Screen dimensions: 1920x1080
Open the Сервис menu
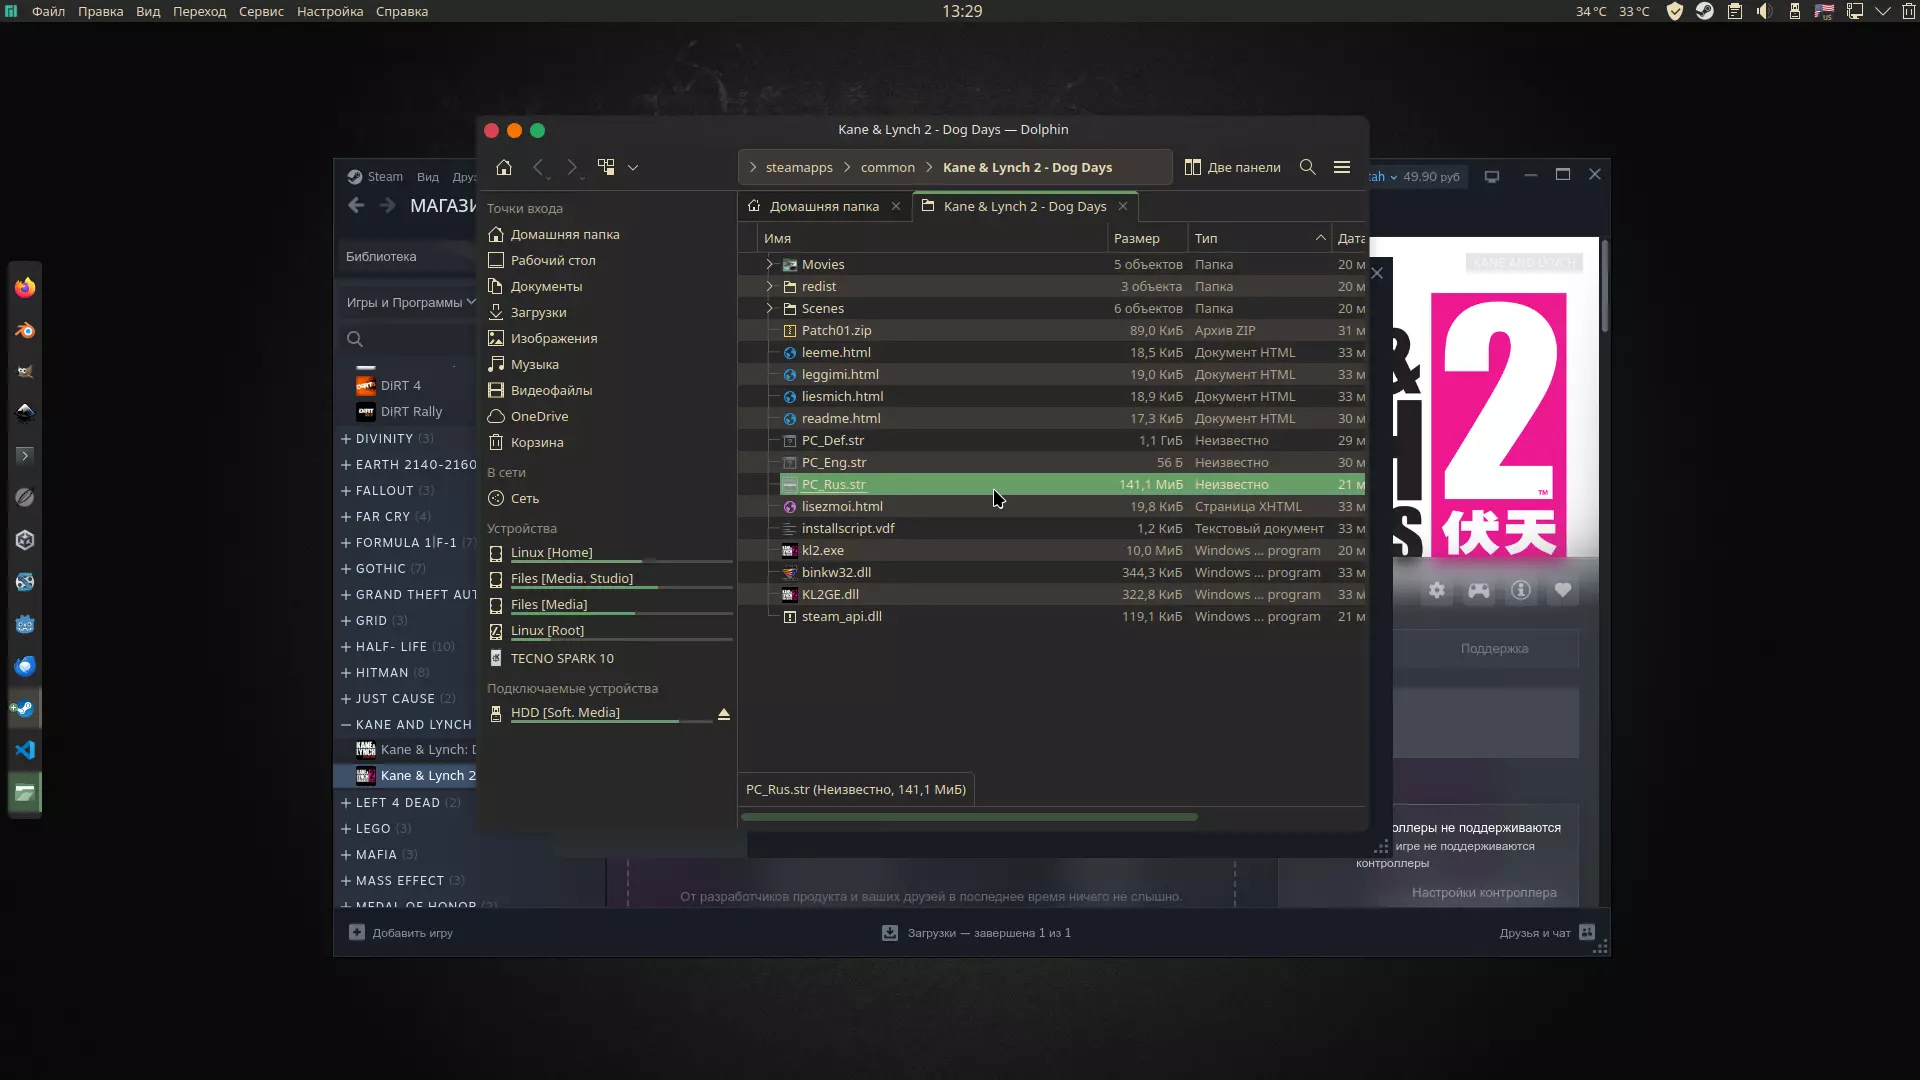(261, 11)
